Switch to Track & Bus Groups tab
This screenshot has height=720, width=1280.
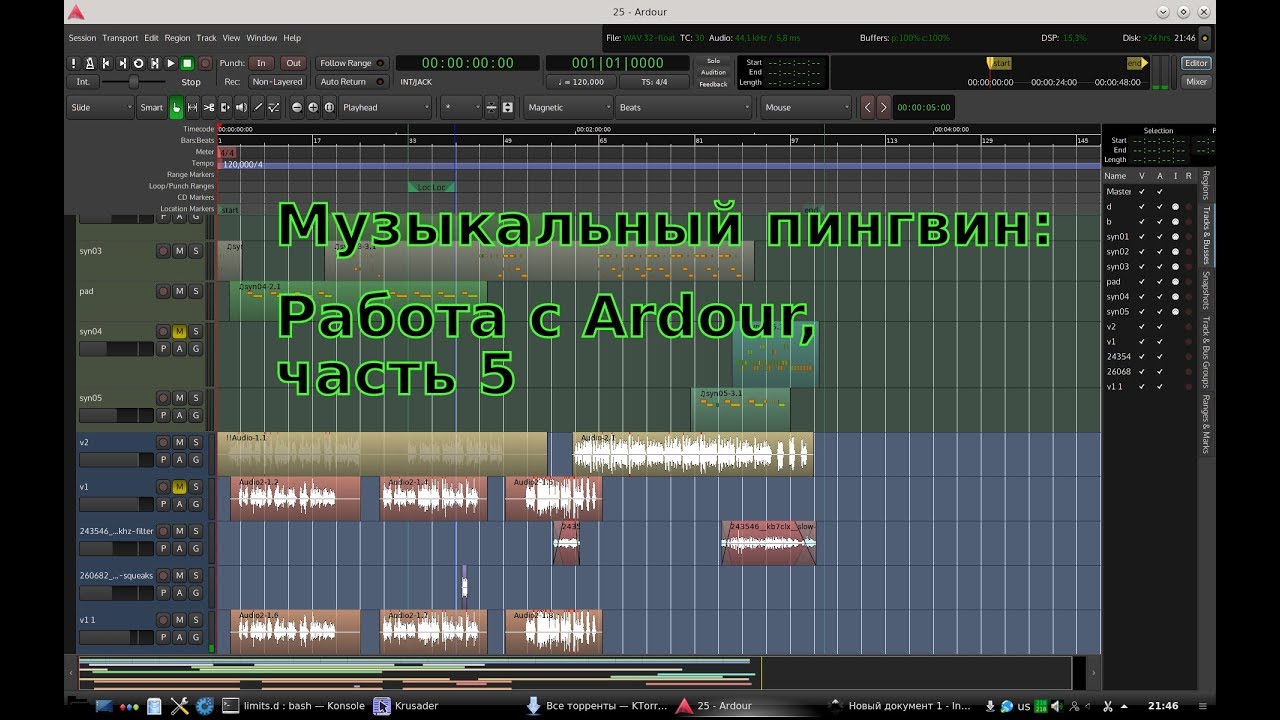(1206, 352)
